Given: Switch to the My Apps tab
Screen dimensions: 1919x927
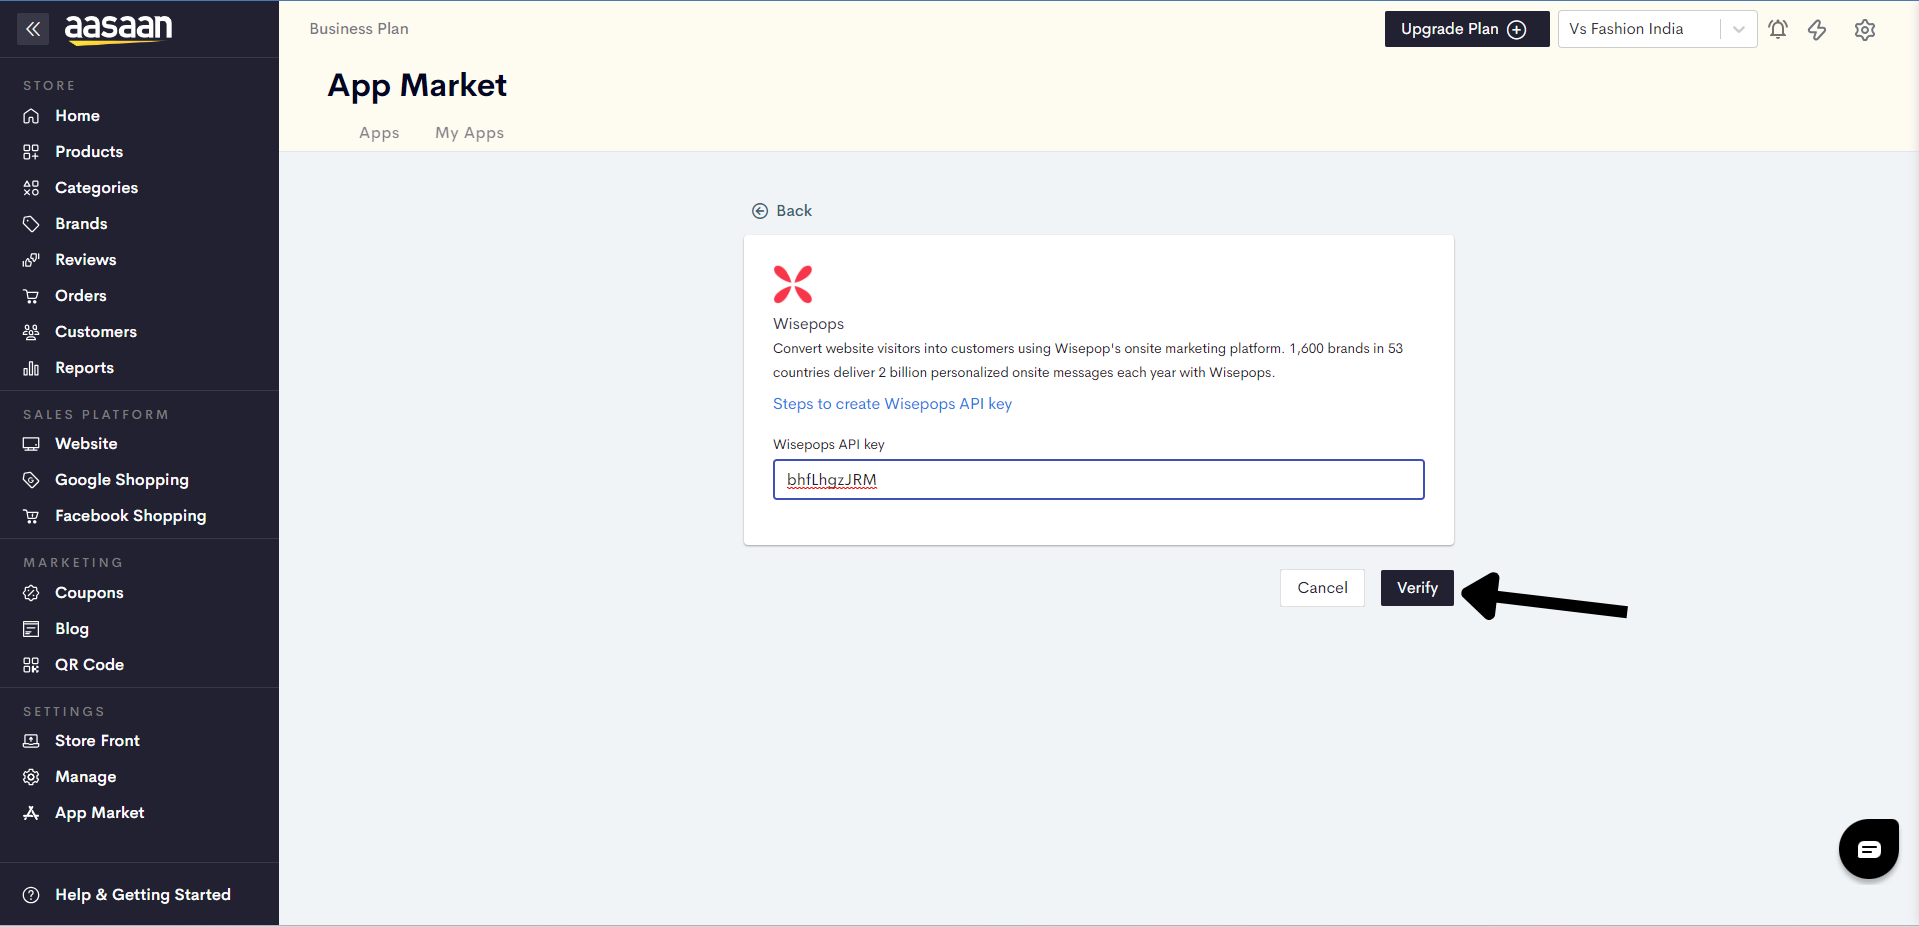Looking at the screenshot, I should (x=469, y=133).
